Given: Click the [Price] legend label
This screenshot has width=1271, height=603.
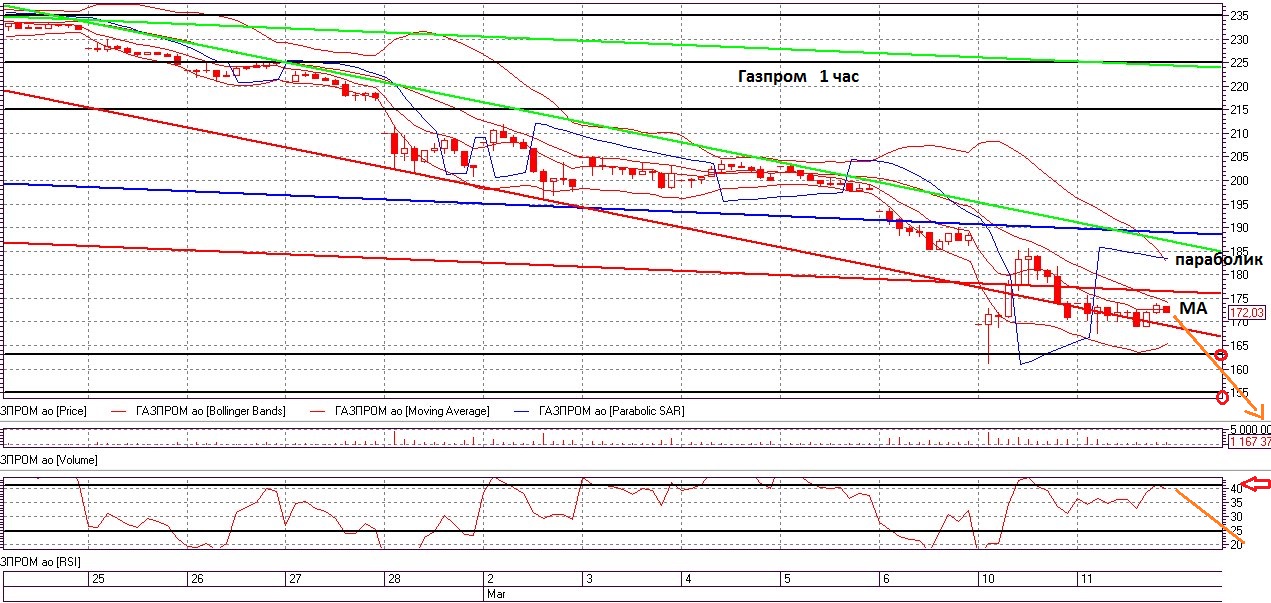Looking at the screenshot, I should (43, 411).
